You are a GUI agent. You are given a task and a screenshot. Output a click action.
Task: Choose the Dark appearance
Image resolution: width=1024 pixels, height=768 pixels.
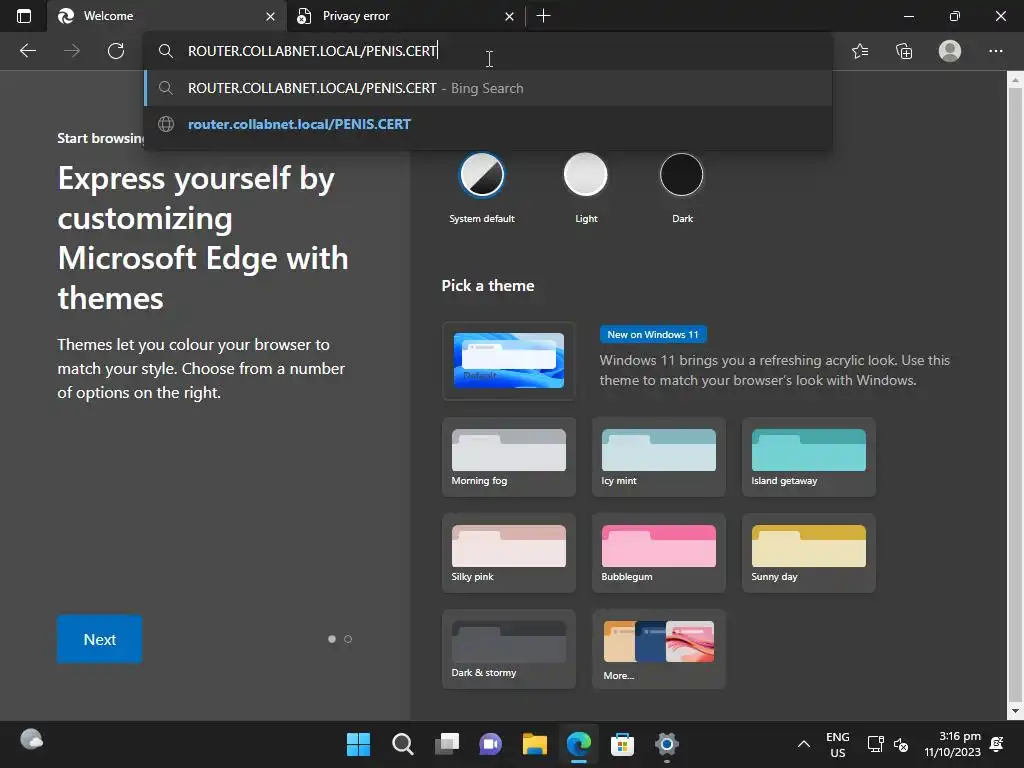tap(682, 175)
